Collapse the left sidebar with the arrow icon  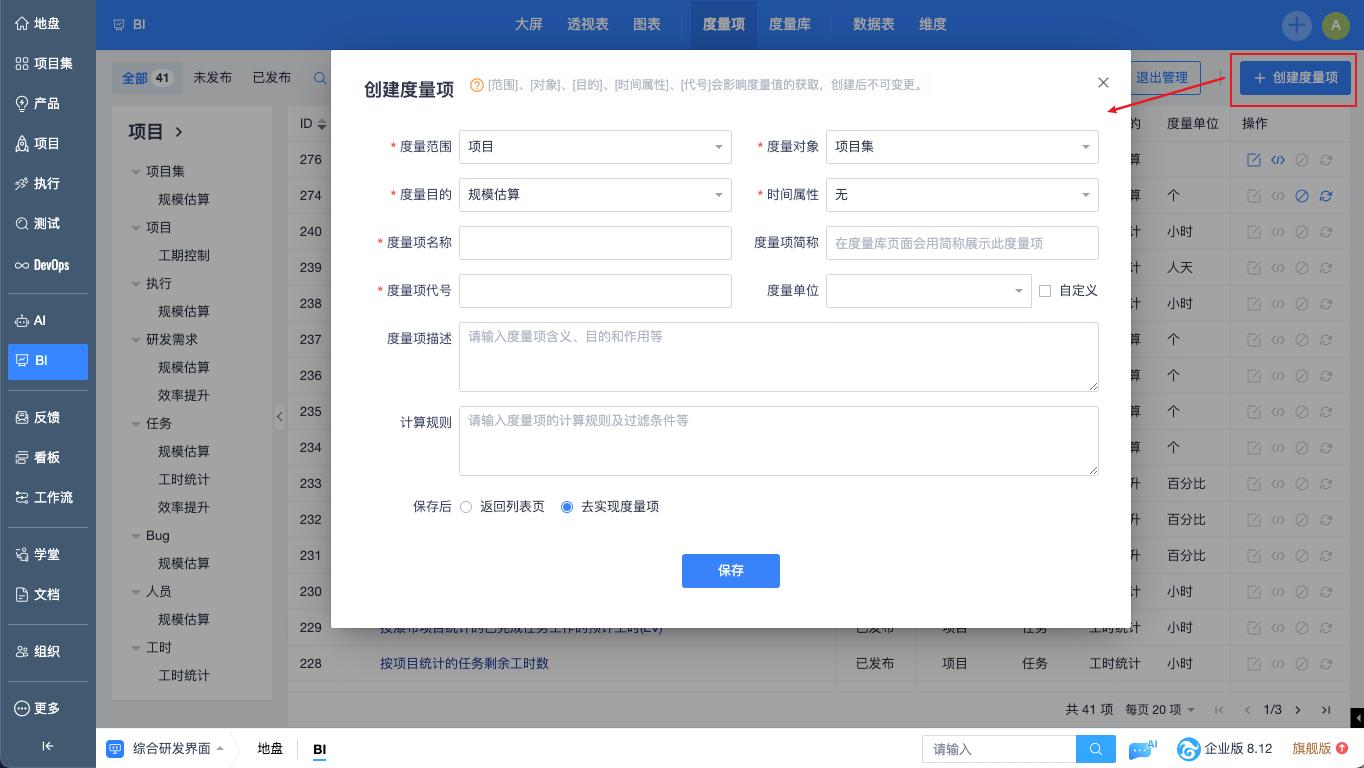pyautogui.click(x=47, y=745)
